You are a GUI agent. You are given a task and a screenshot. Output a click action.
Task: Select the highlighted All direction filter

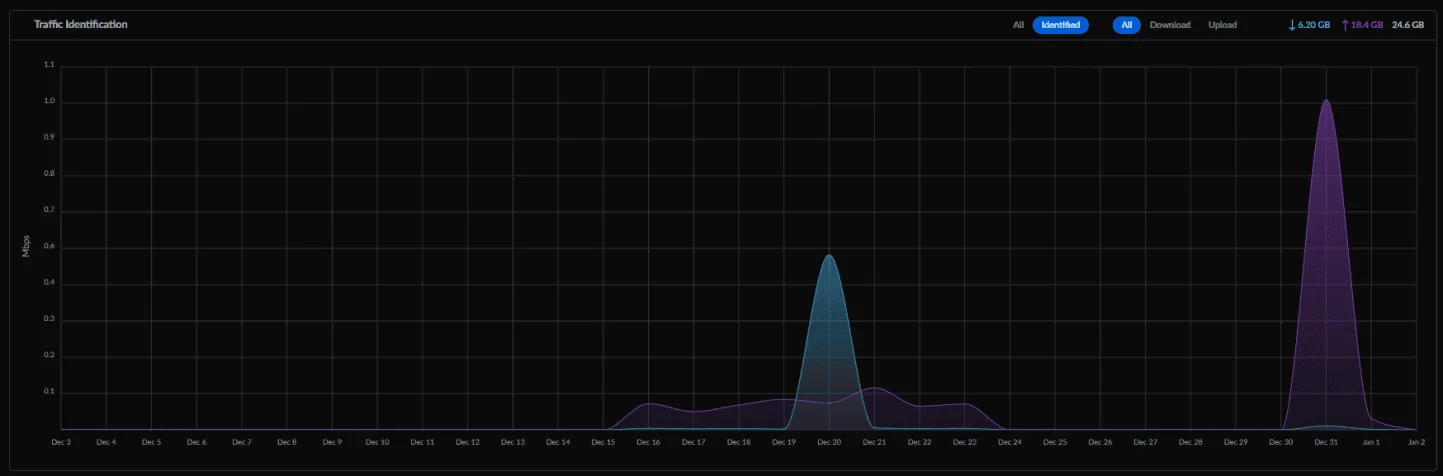[1126, 25]
